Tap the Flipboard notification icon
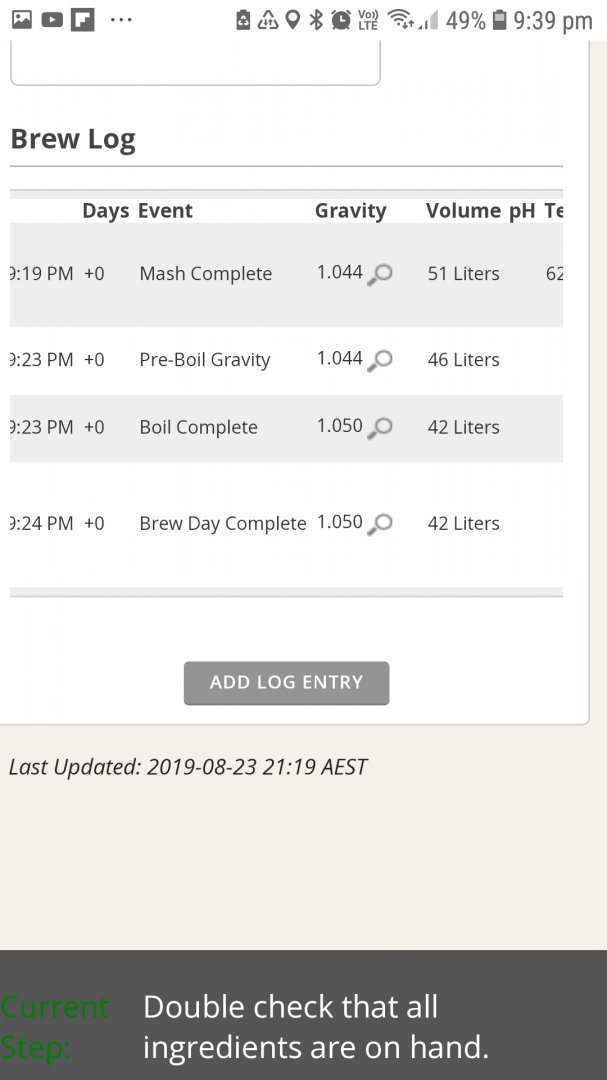Image resolution: width=607 pixels, height=1080 pixels. tap(83, 19)
